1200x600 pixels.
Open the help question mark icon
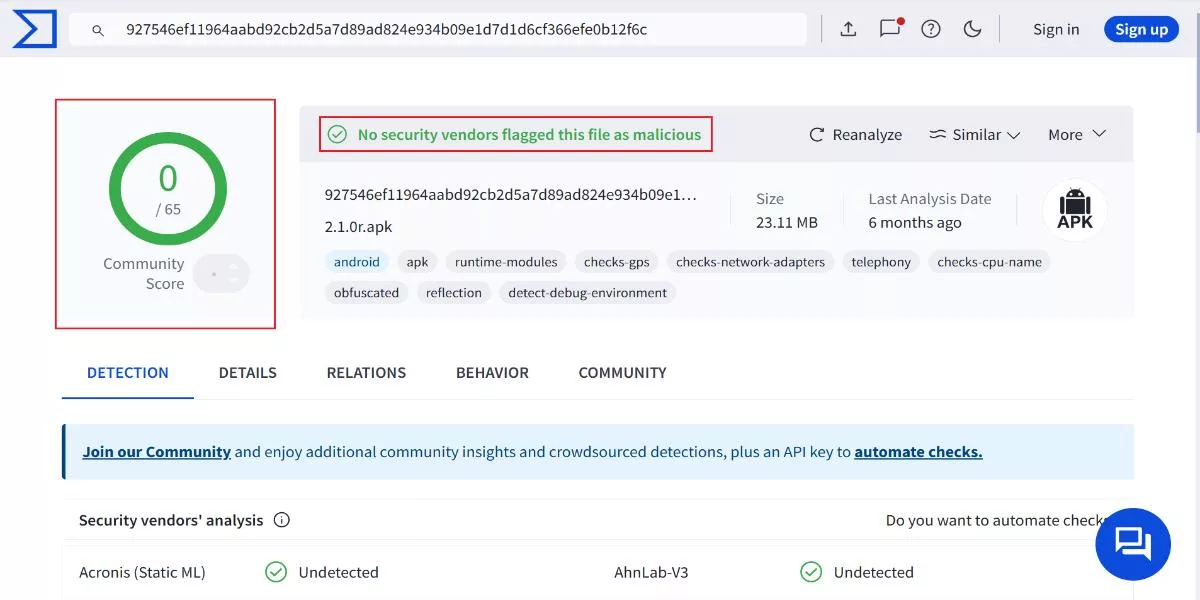click(931, 29)
